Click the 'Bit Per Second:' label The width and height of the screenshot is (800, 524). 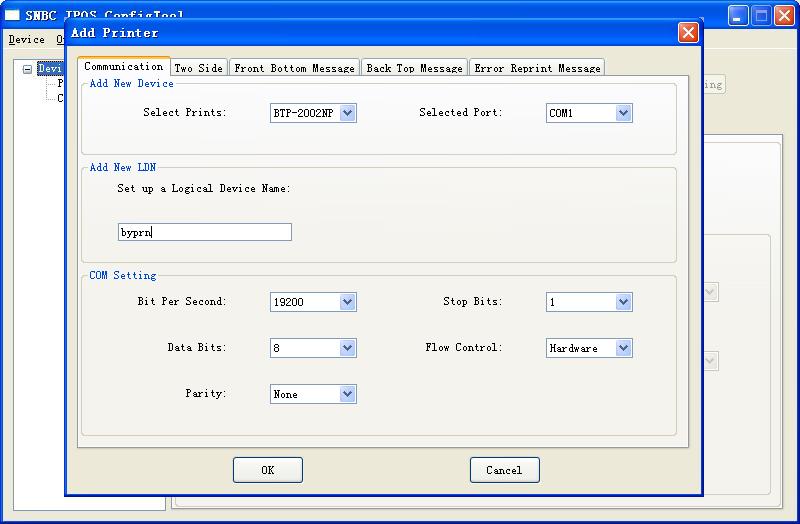click(x=182, y=301)
